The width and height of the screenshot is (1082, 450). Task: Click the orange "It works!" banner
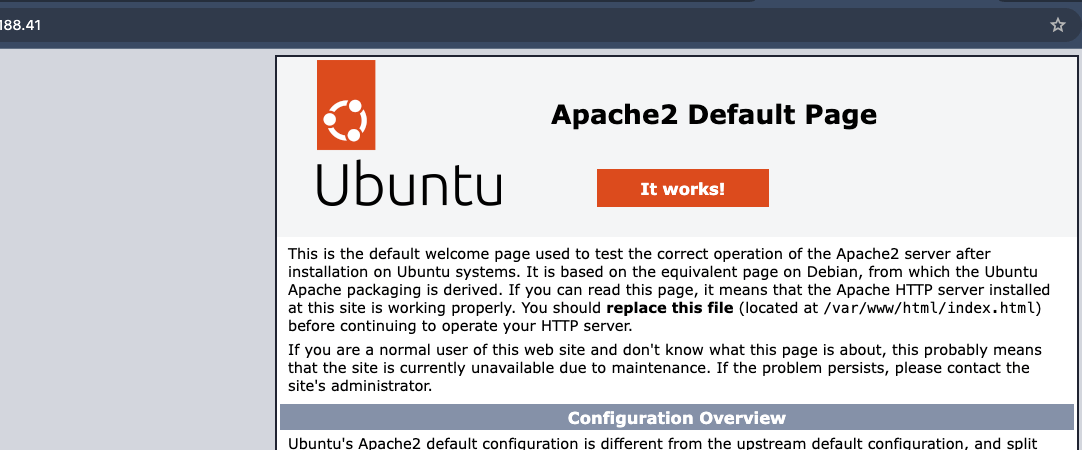[682, 188]
